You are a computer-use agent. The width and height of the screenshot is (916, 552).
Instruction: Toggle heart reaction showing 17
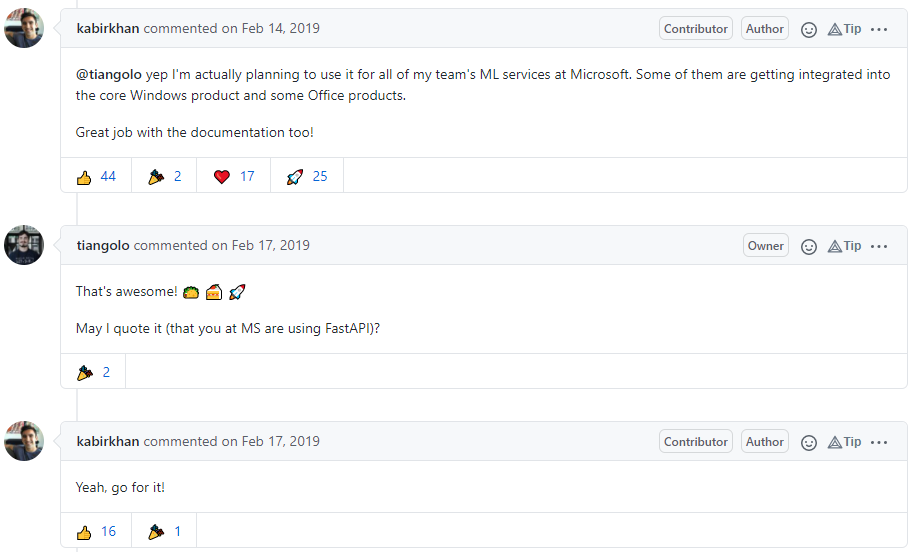coord(234,176)
